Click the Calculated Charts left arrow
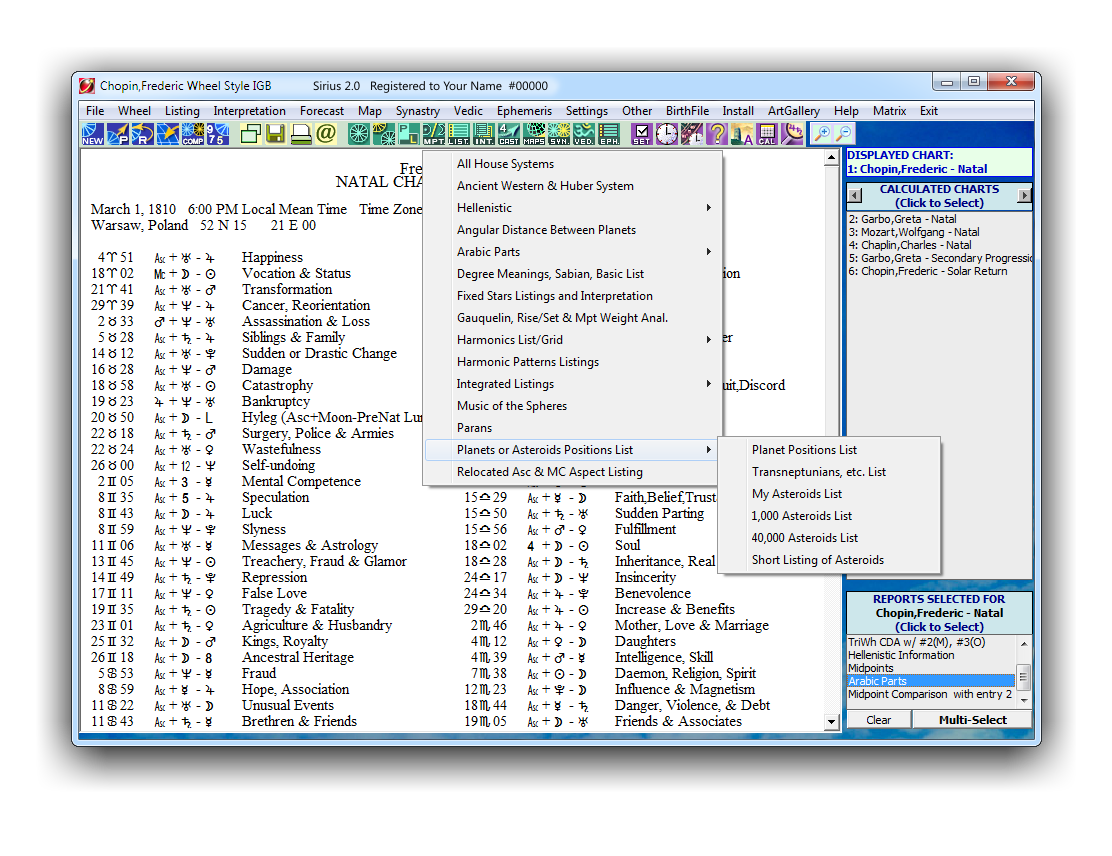This screenshot has width=1112, height=856. coord(855,195)
